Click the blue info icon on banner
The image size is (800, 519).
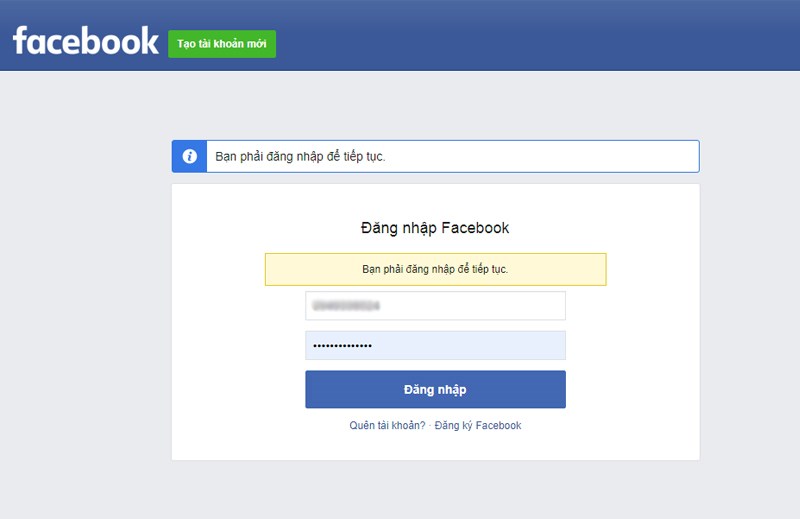[189, 156]
